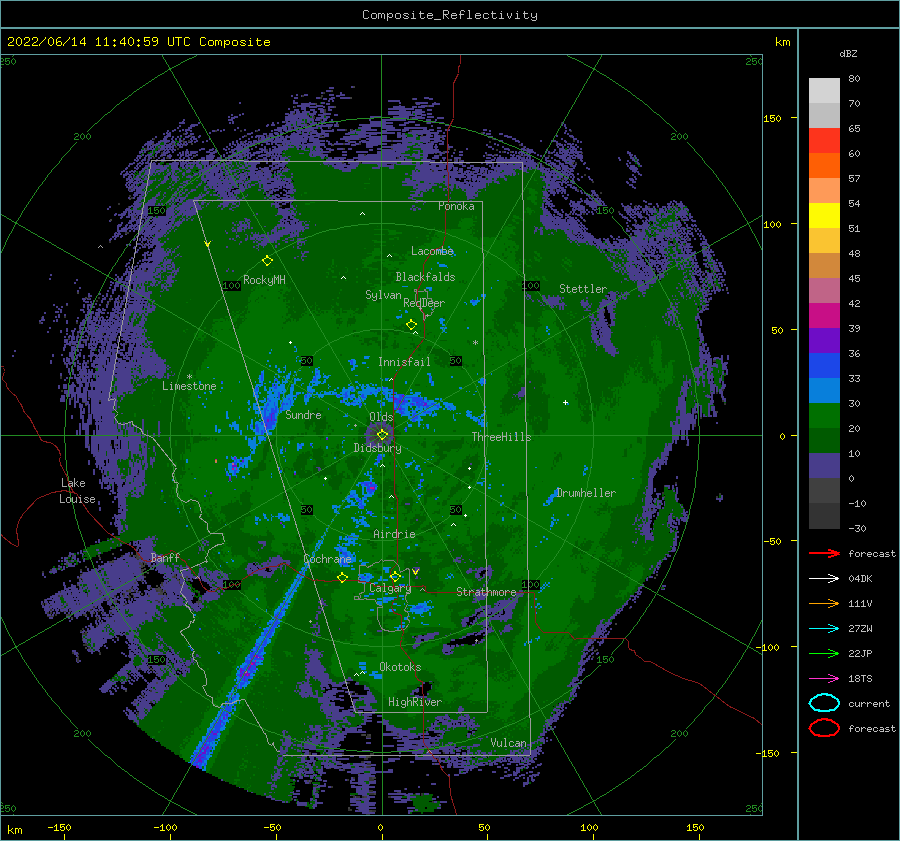Image resolution: width=900 pixels, height=841 pixels.
Task: Click the km unit label at top right
Action: point(782,42)
